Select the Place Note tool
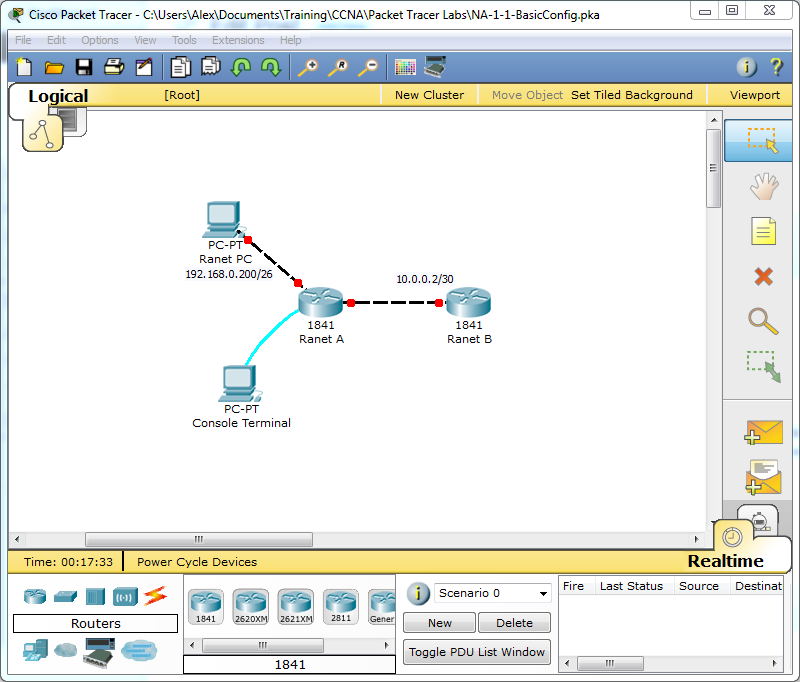This screenshot has width=800, height=682. coord(763,231)
